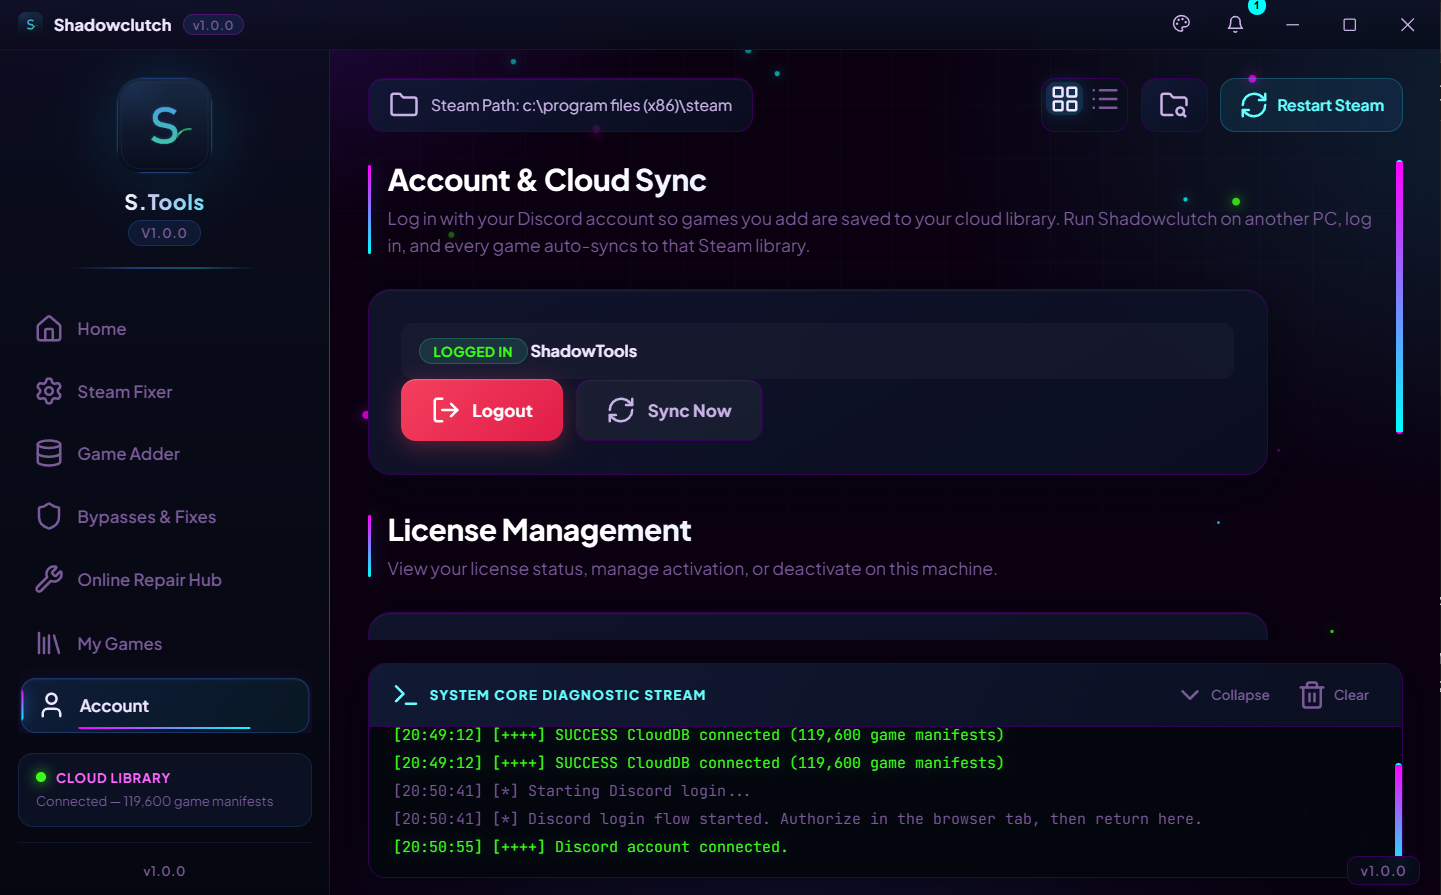Click the Restart Steam button

[x=1311, y=105]
